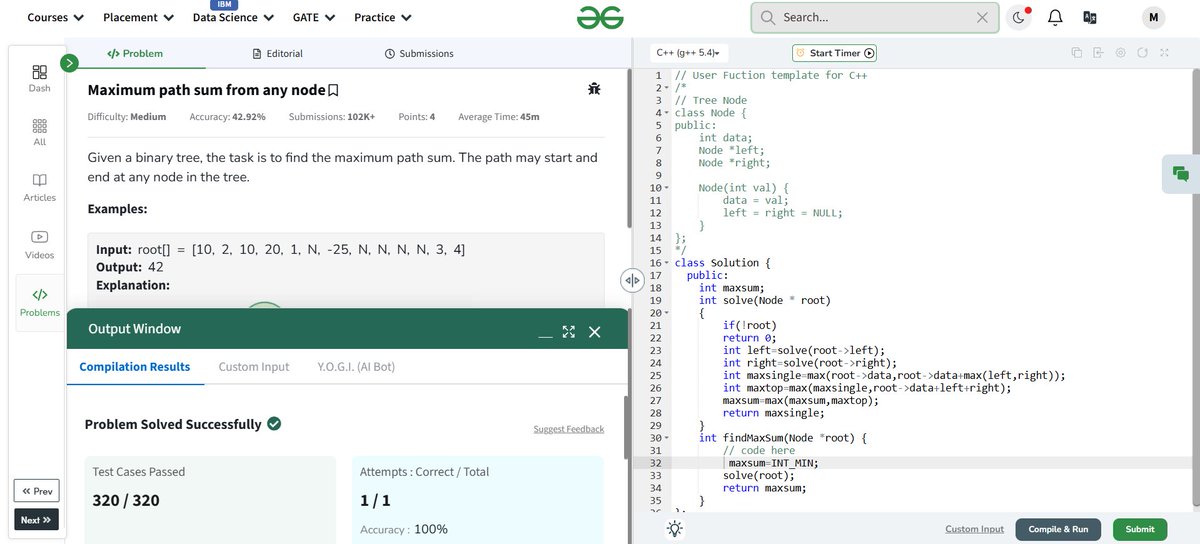
Task: Click the GeeksforGeeks logo
Action: pyautogui.click(x=600, y=17)
